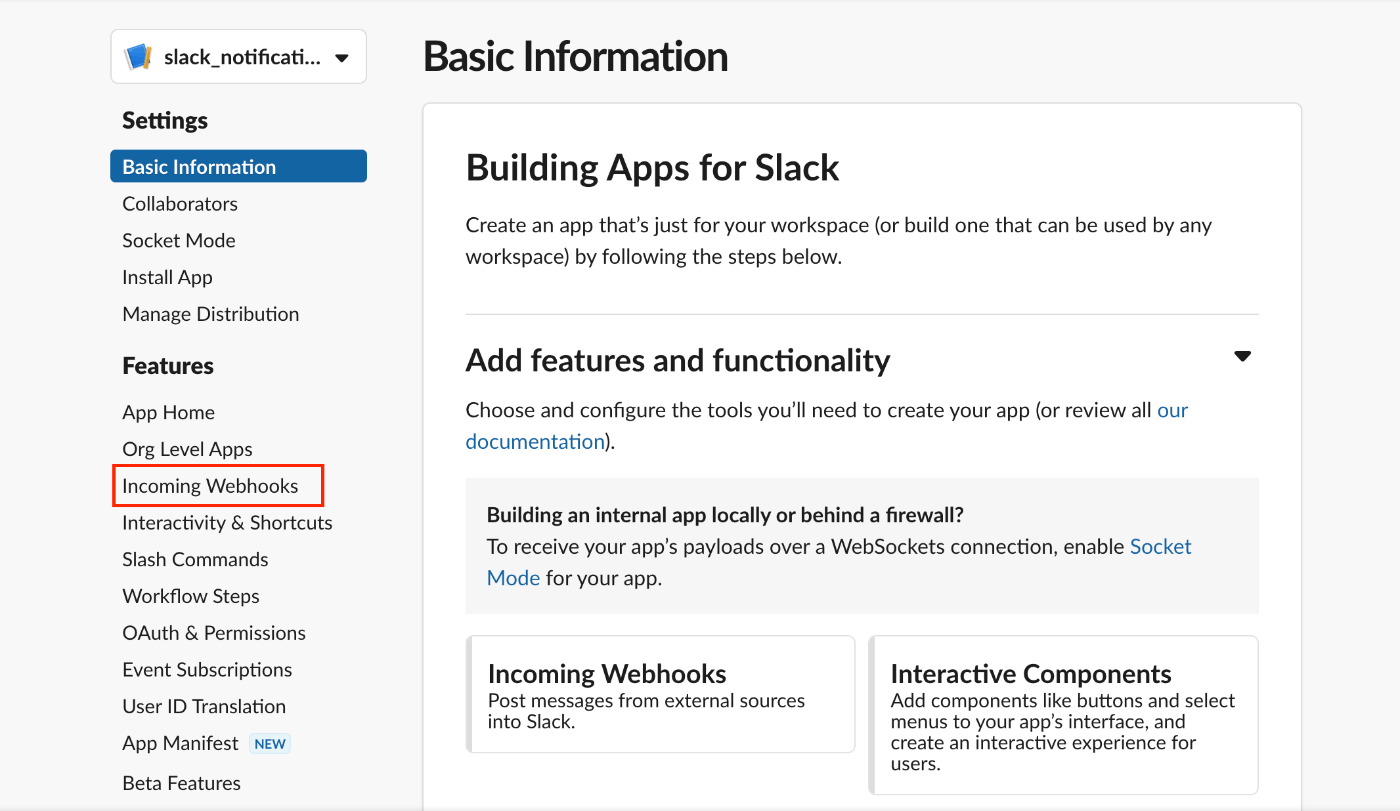The image size is (1400, 811).
Task: Click the app icon beside slack_notifications
Action: [x=138, y=57]
